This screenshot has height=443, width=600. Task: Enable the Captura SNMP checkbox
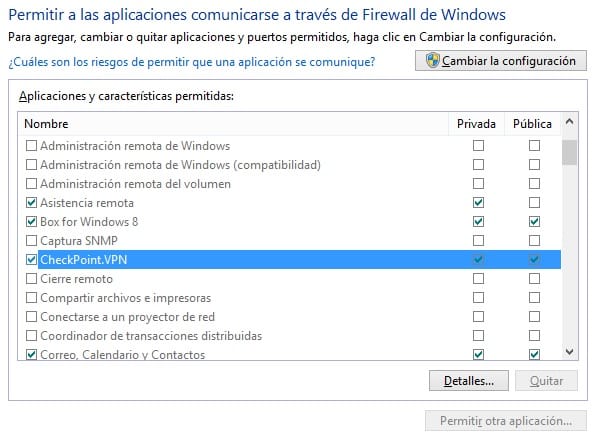pyautogui.click(x=31, y=241)
